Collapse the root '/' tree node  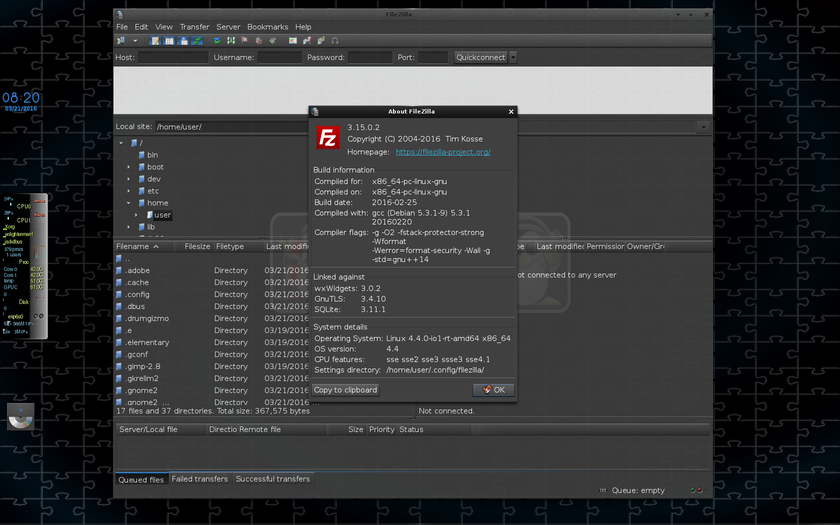pyautogui.click(x=121, y=143)
